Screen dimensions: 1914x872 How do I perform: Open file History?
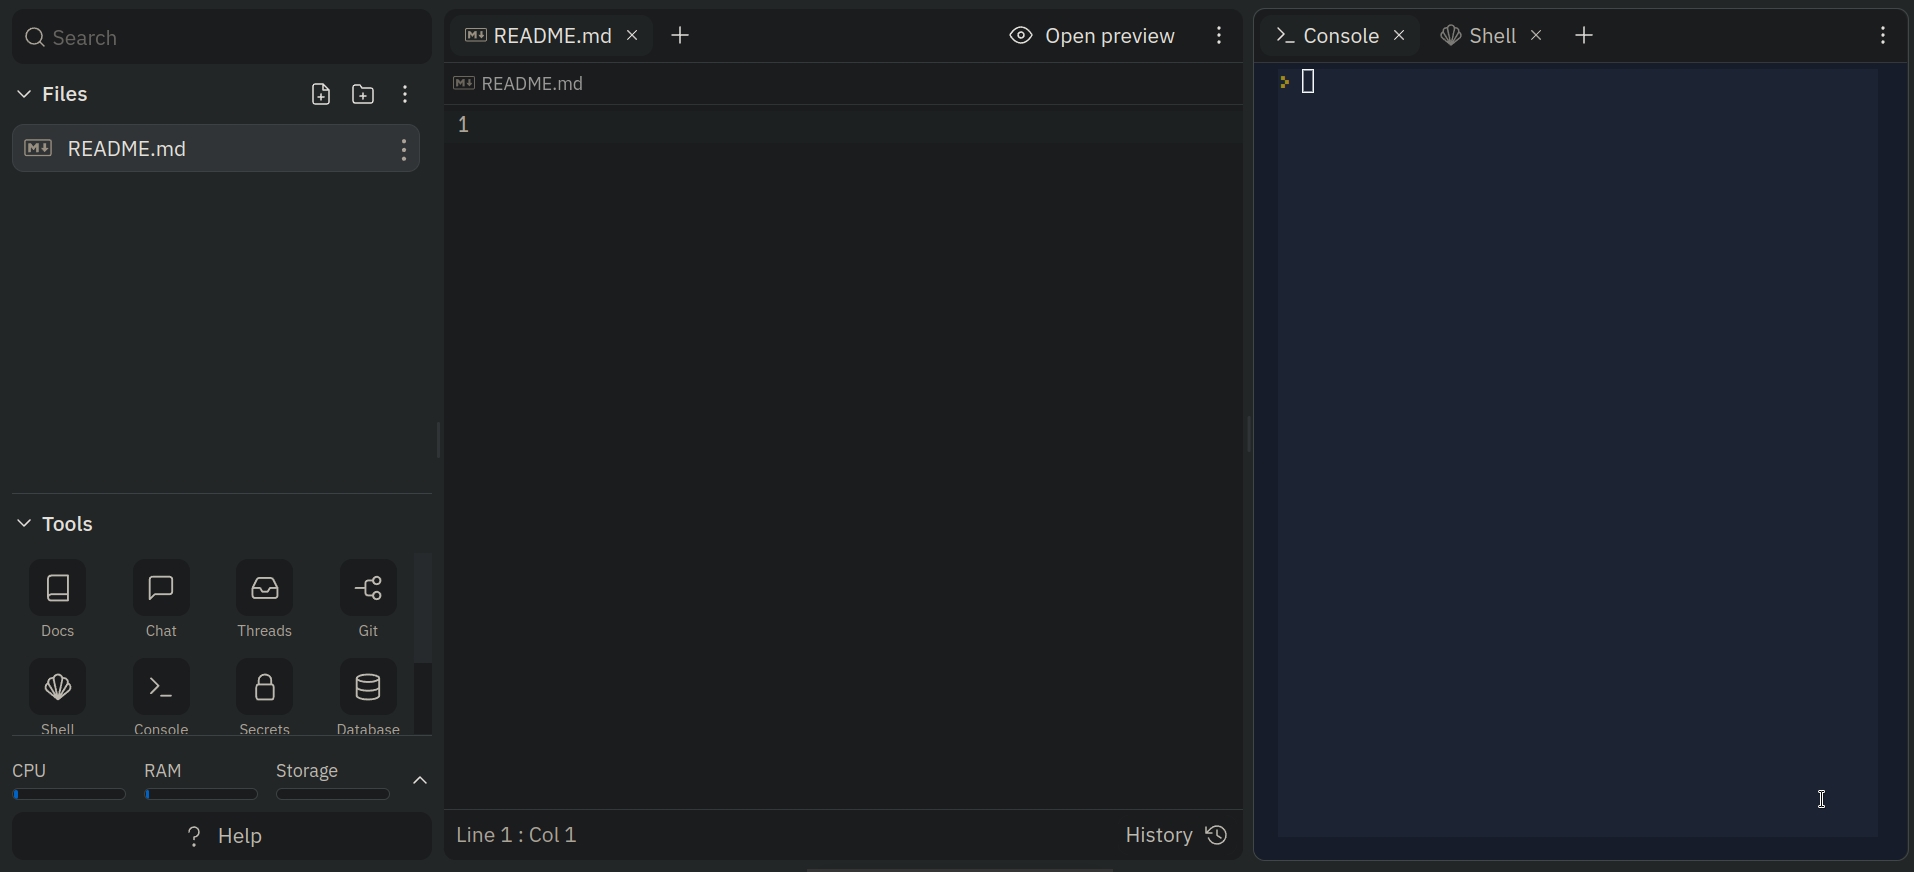[1176, 835]
